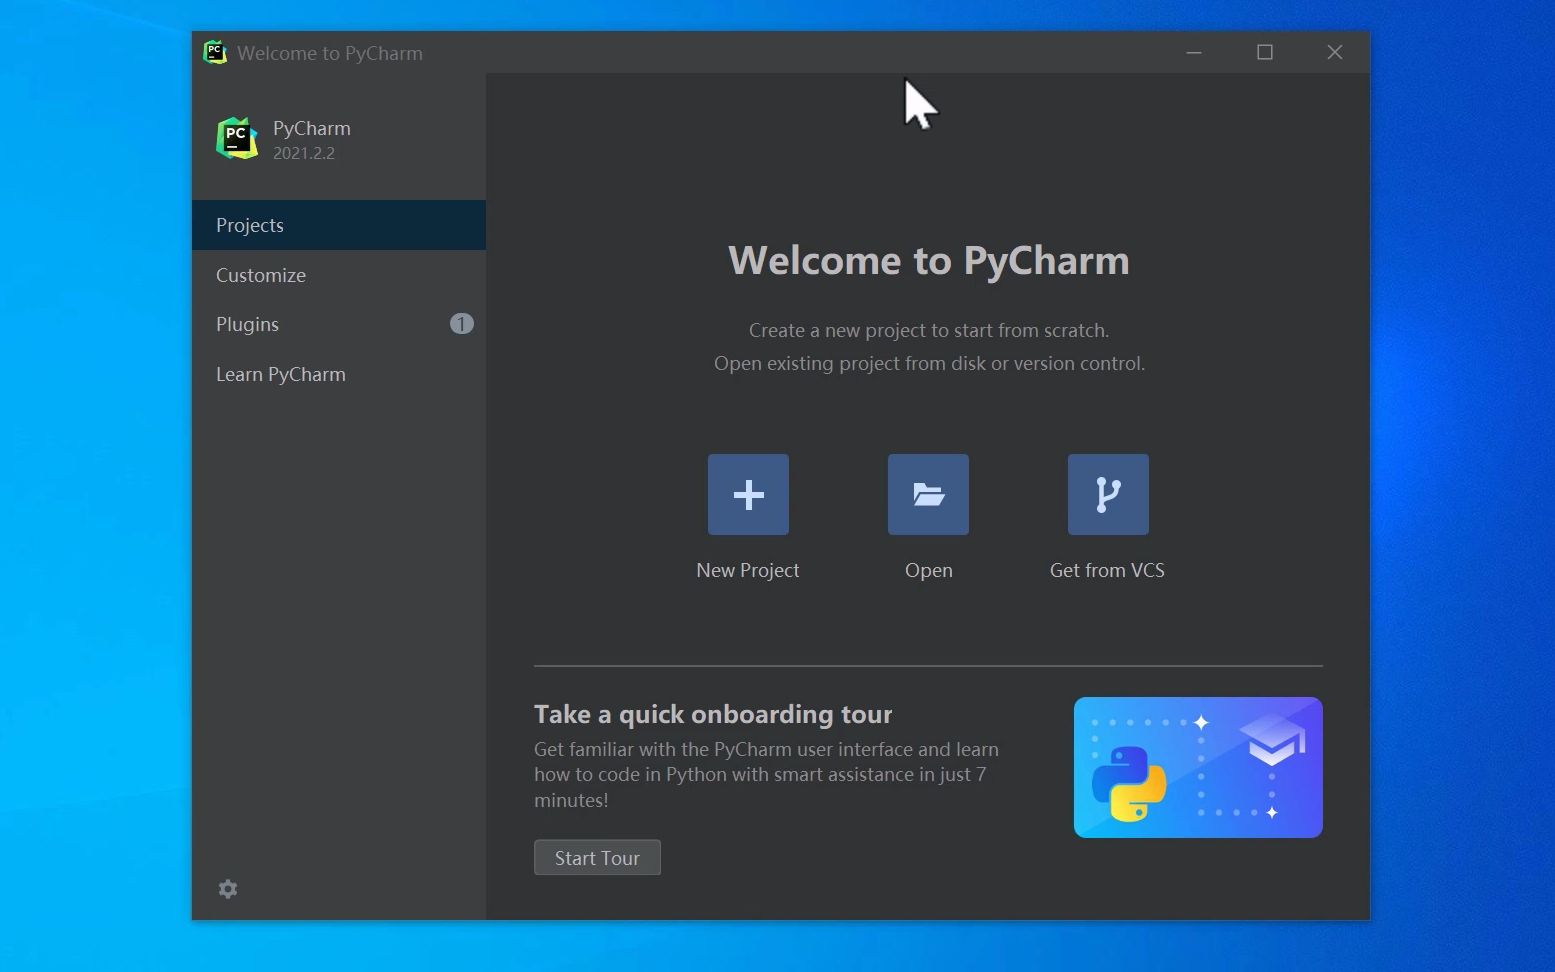The width and height of the screenshot is (1555, 972).
Task: Click the Open folder icon
Action: (927, 494)
